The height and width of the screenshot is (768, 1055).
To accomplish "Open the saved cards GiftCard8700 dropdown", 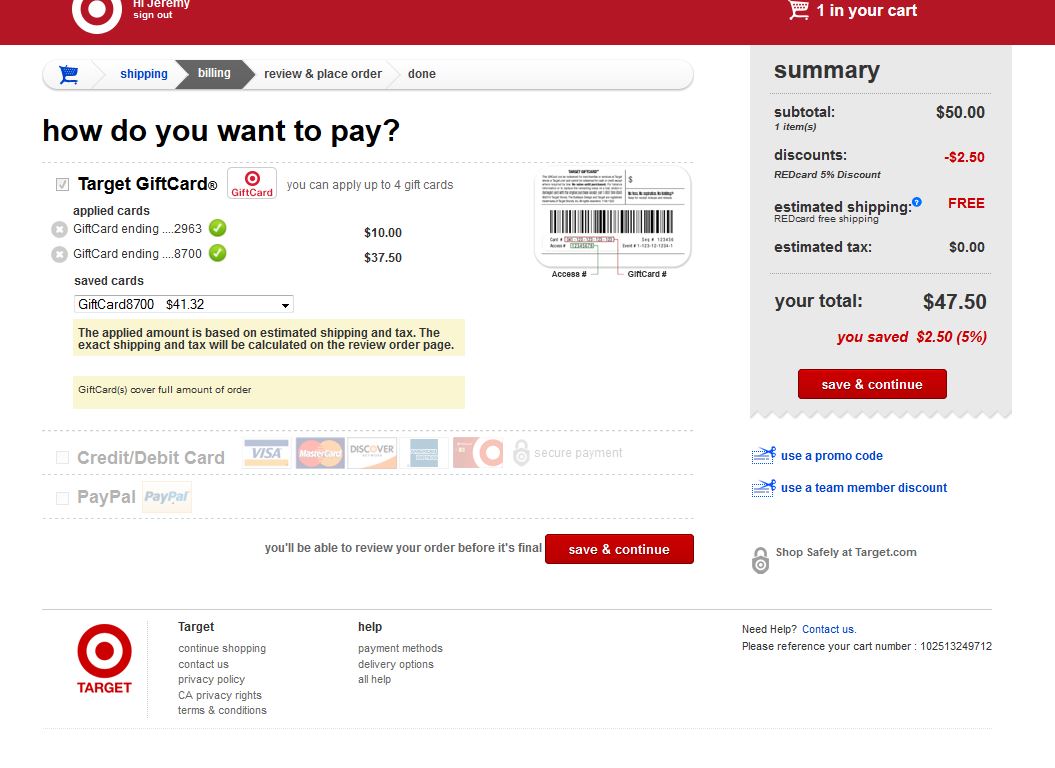I will [184, 304].
